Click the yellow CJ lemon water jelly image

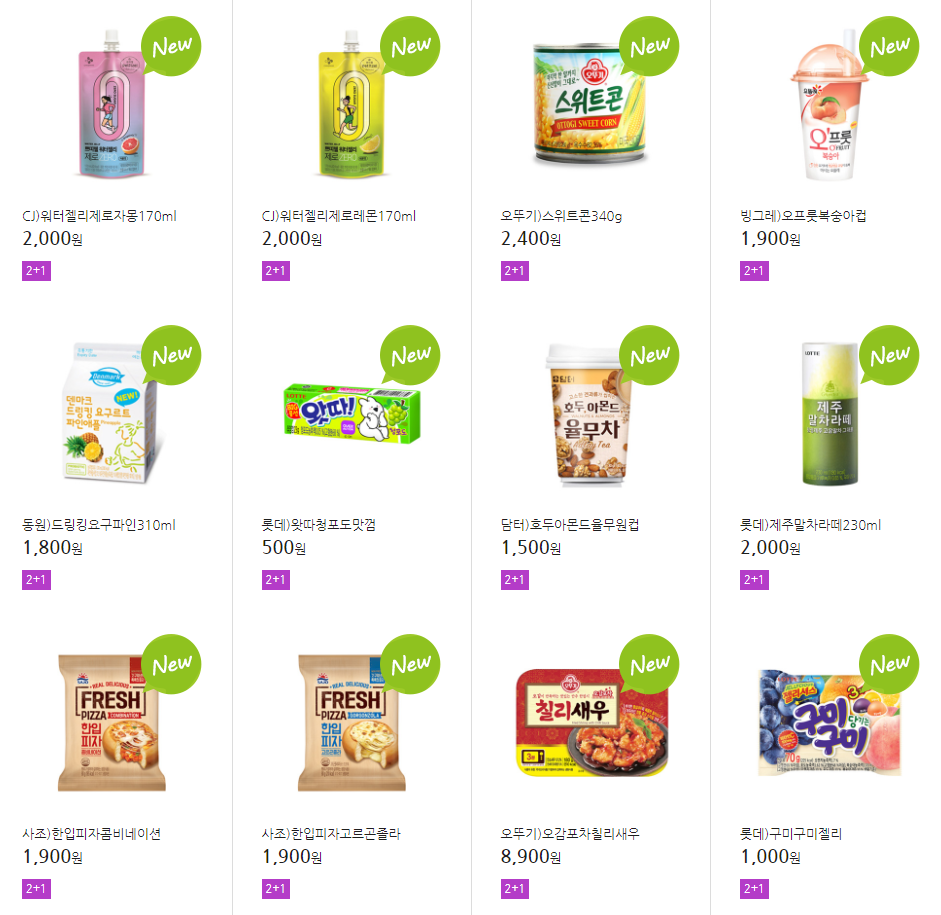point(351,104)
